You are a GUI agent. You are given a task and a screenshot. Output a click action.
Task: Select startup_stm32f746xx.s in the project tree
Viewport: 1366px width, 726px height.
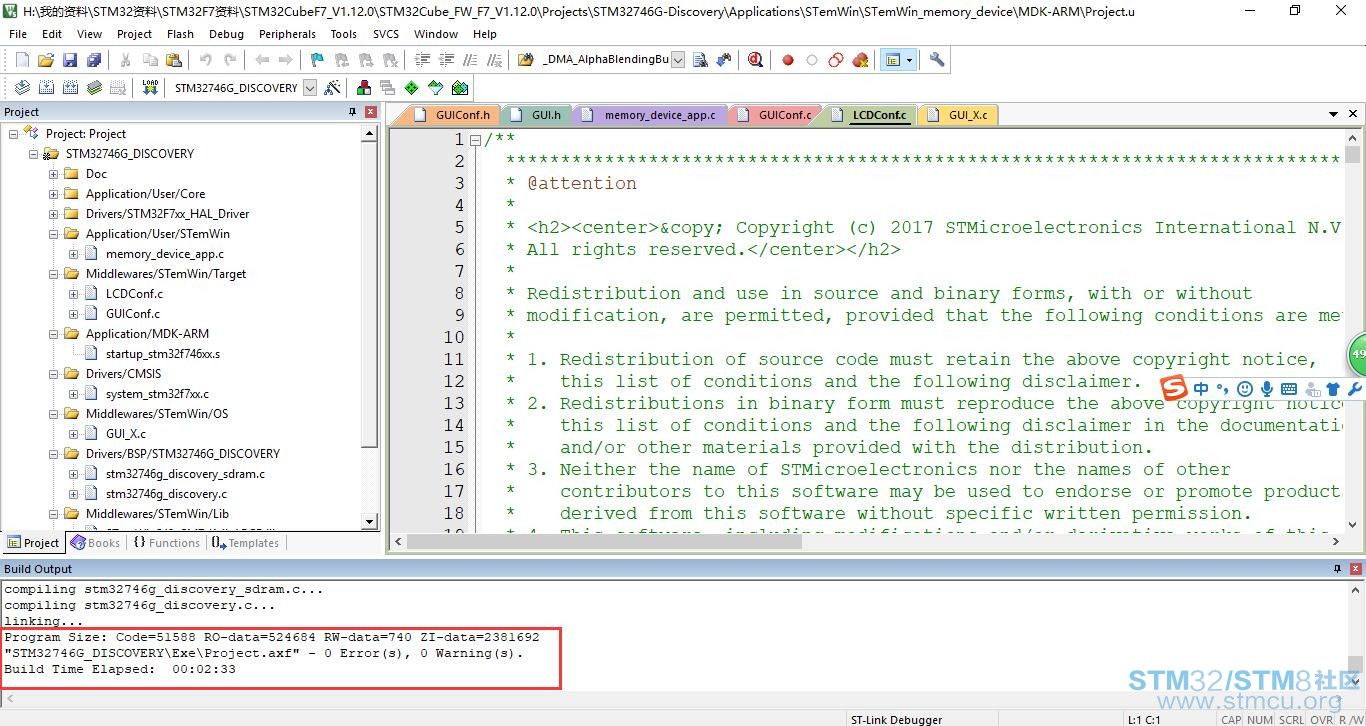[x=162, y=354]
